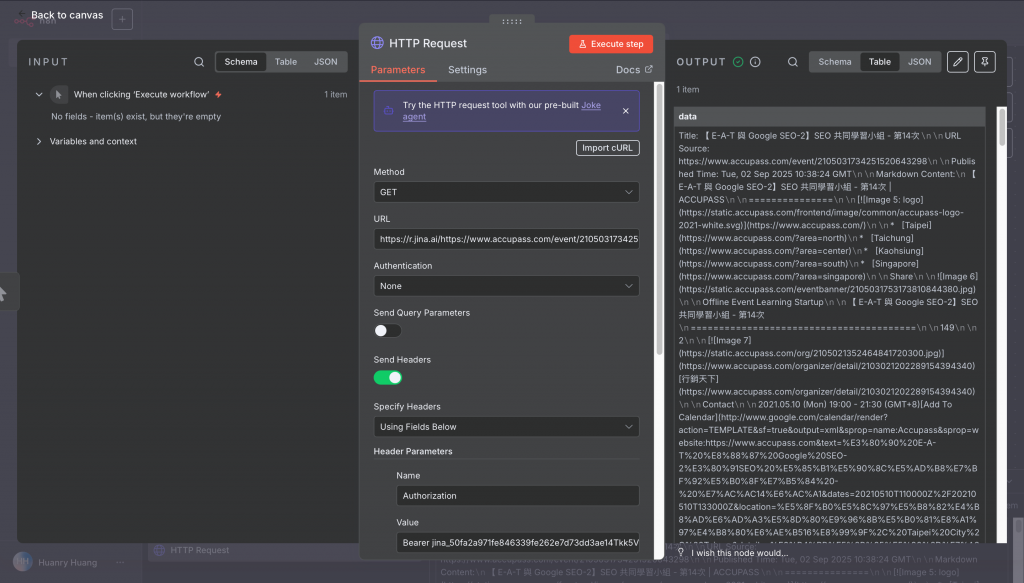Open the user menu ellipsis beside Huanry Huang
Screen dimensions: 1024x583
[x=120, y=562]
